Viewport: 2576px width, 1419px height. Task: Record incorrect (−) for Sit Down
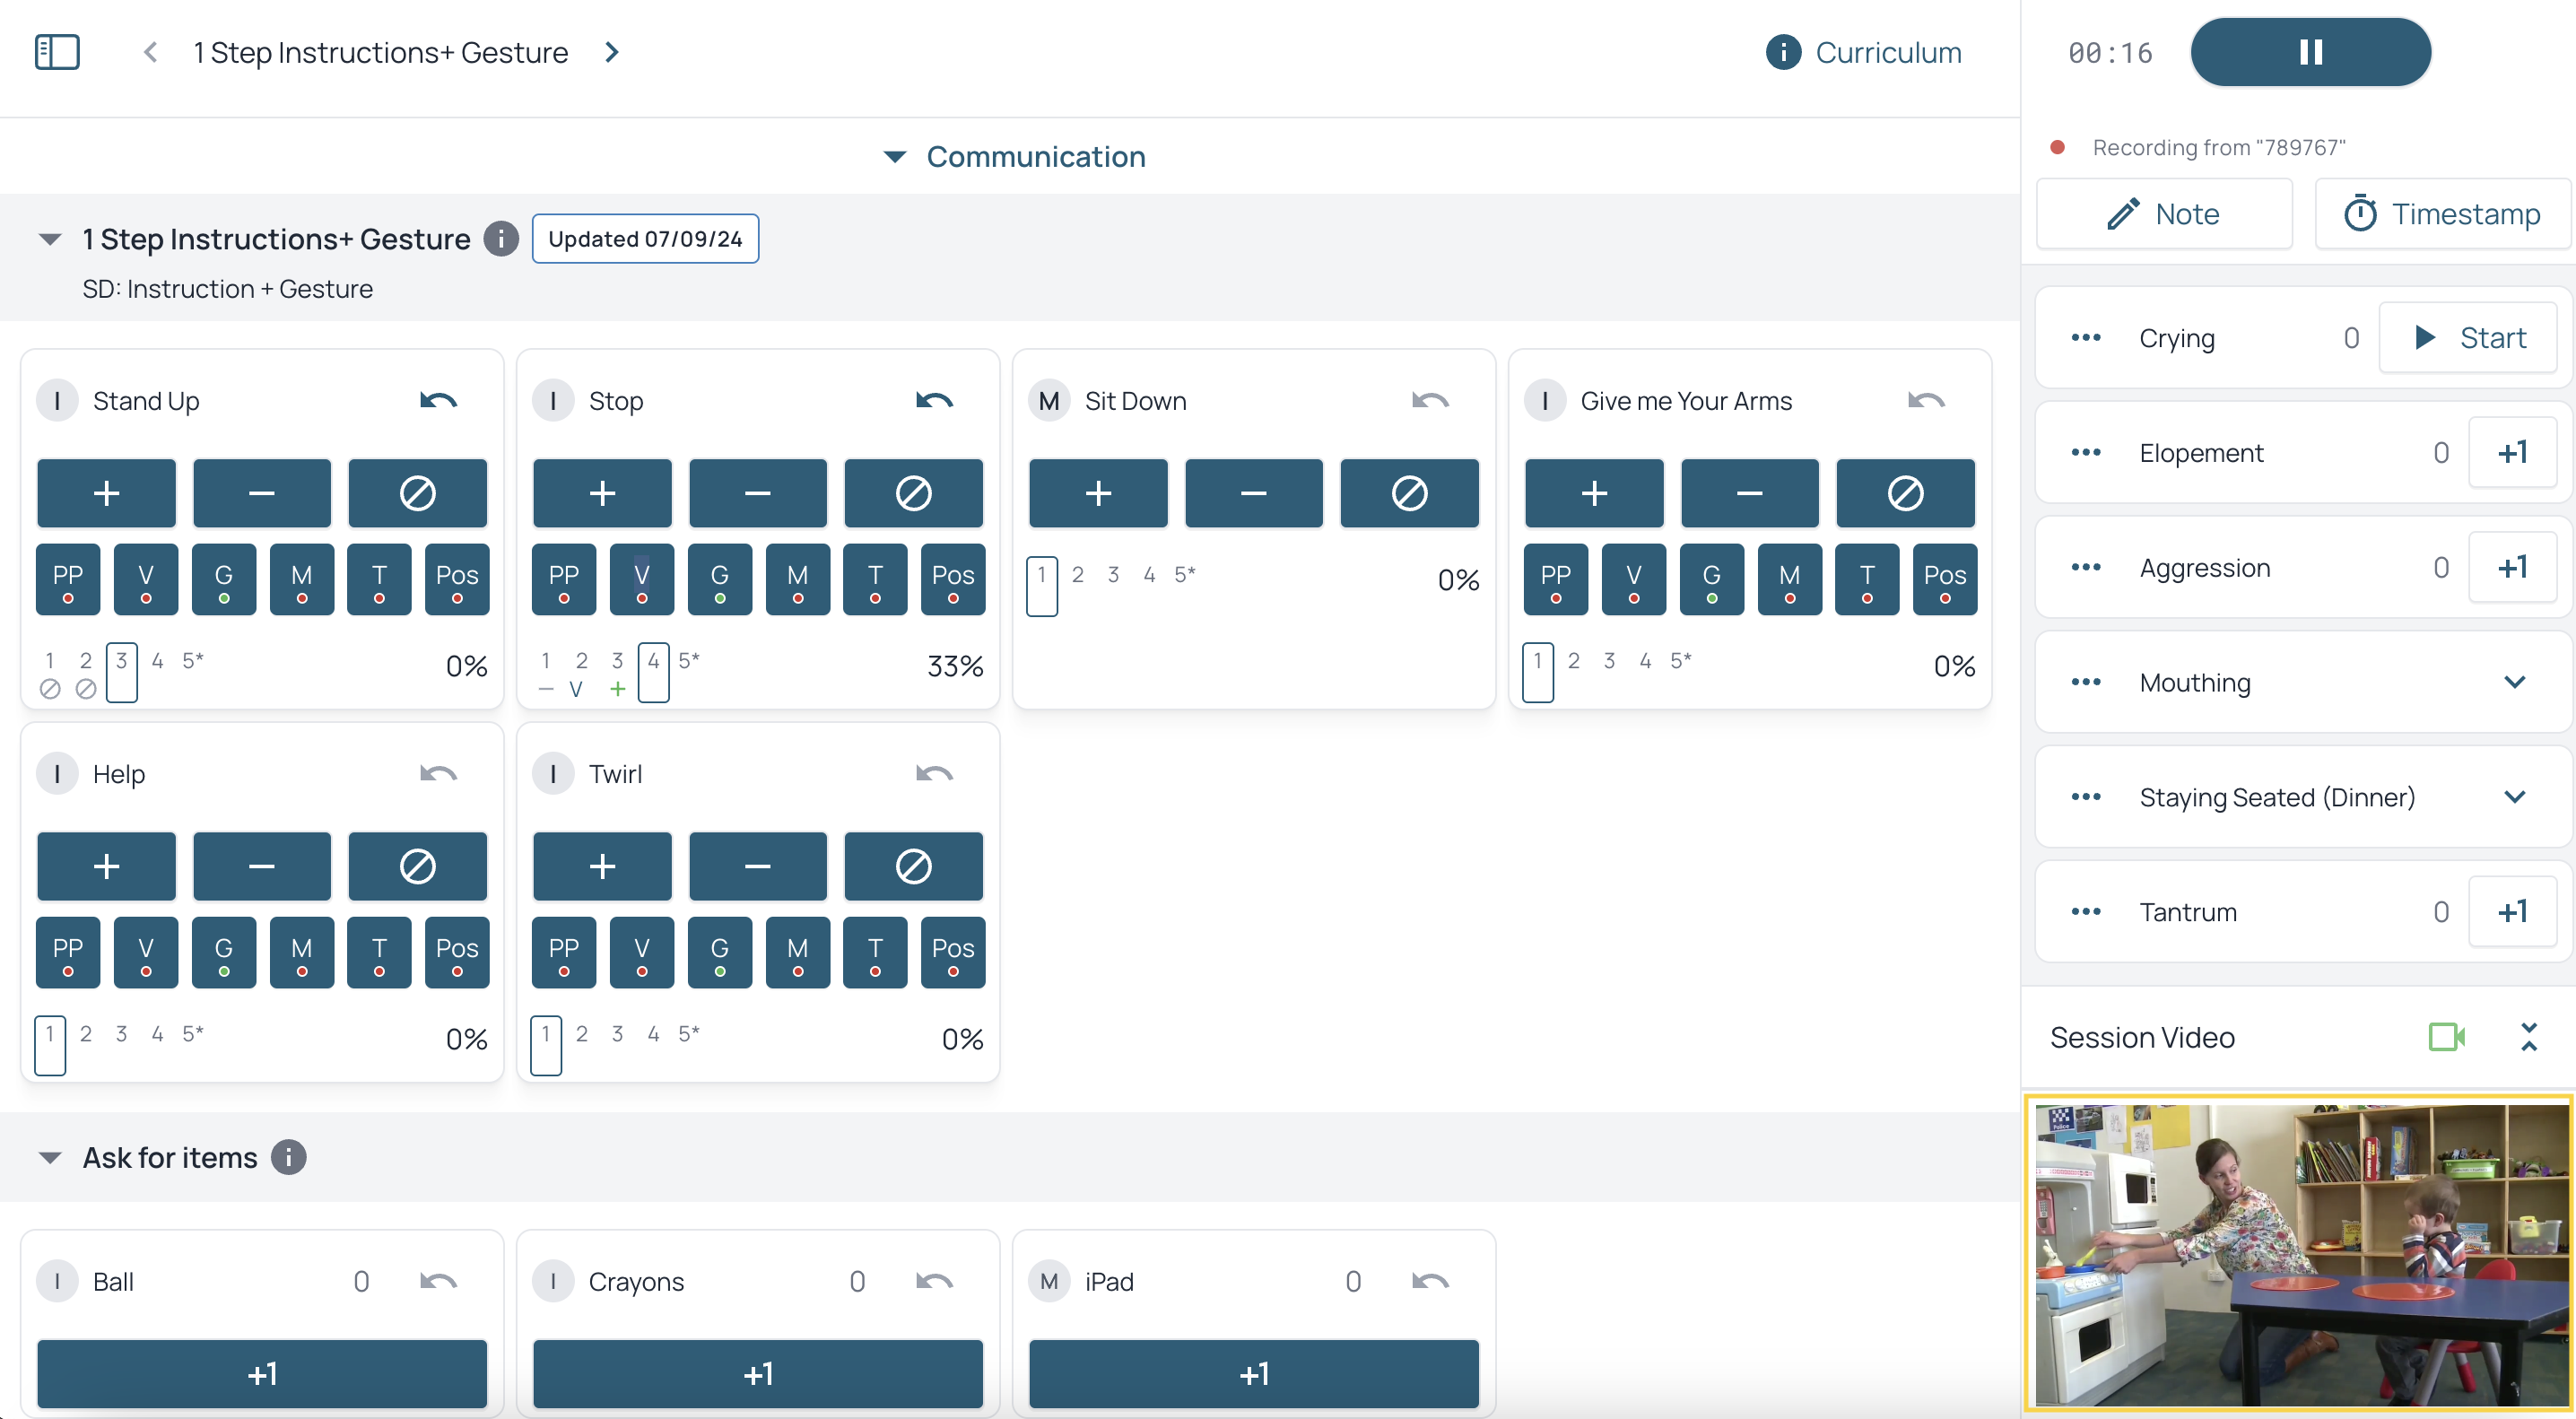click(1254, 493)
